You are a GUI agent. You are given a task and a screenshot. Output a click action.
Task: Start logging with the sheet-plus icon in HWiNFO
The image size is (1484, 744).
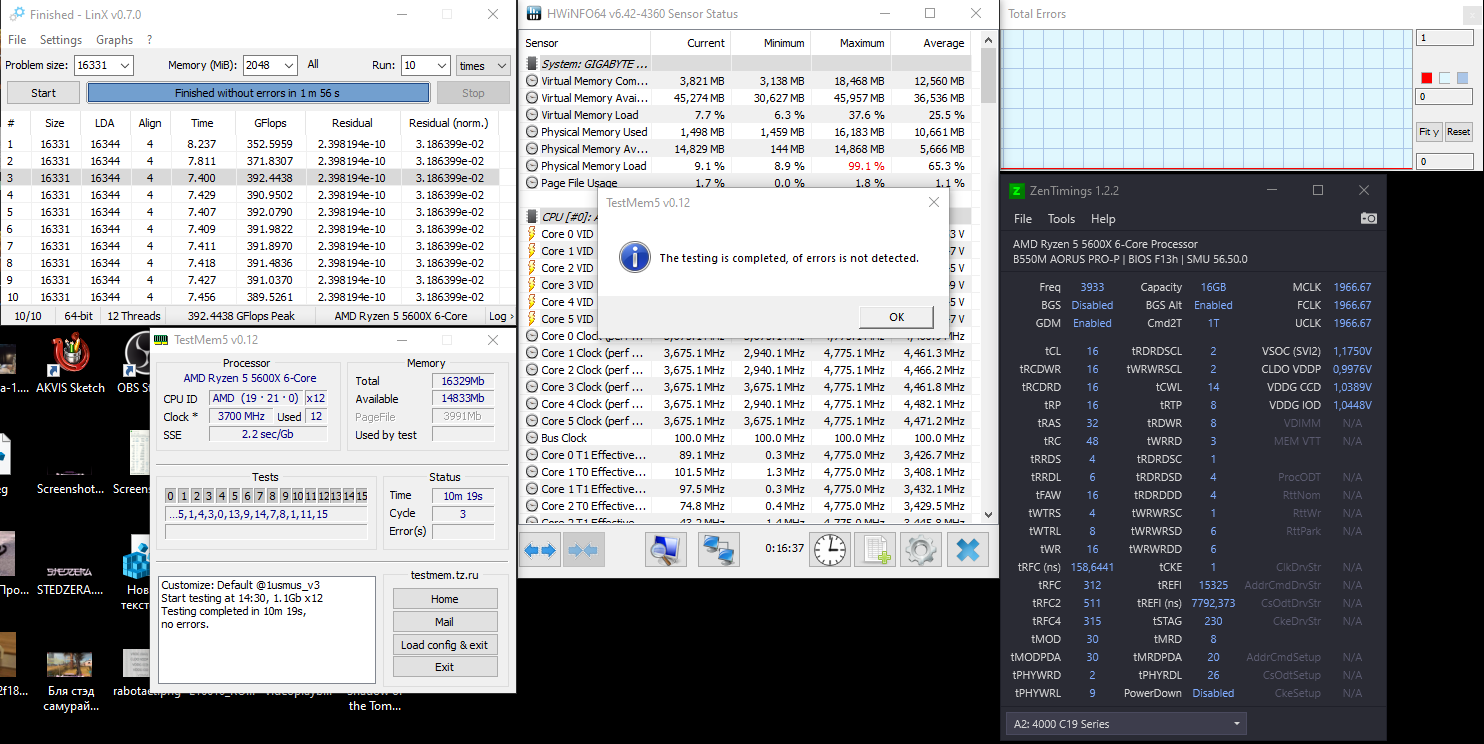coord(877,550)
